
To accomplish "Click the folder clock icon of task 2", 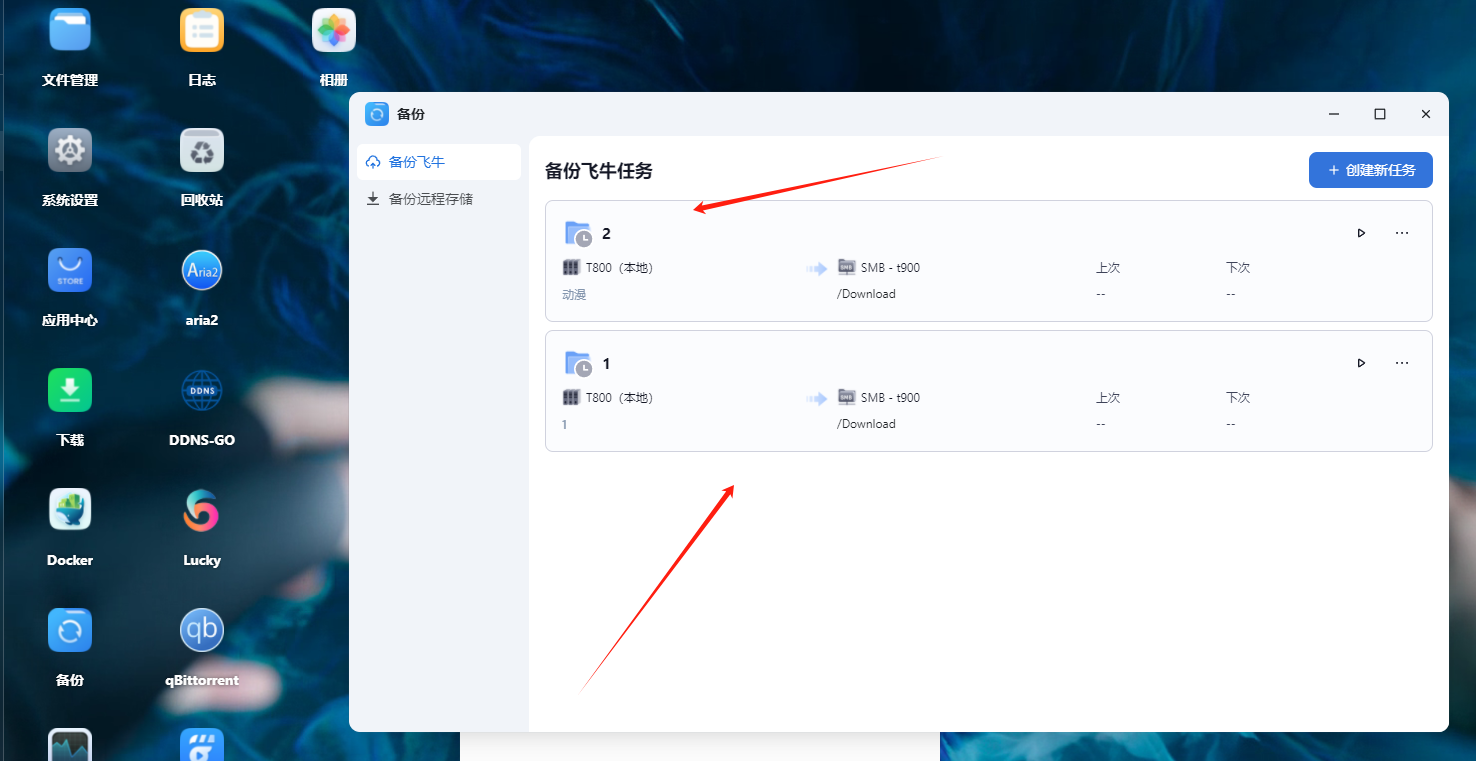I will click(x=579, y=234).
